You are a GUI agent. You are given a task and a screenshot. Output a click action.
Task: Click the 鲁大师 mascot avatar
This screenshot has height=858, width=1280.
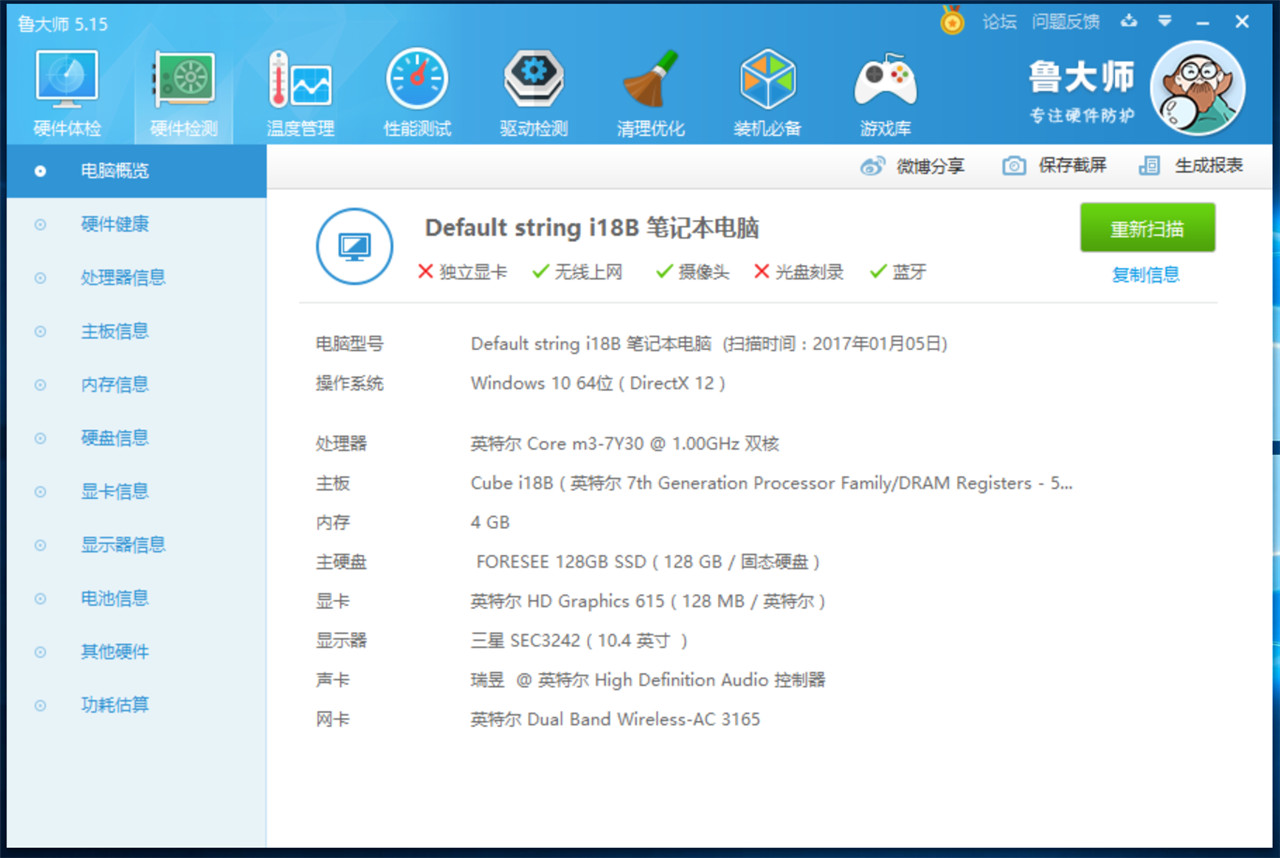pyautogui.click(x=1197, y=88)
